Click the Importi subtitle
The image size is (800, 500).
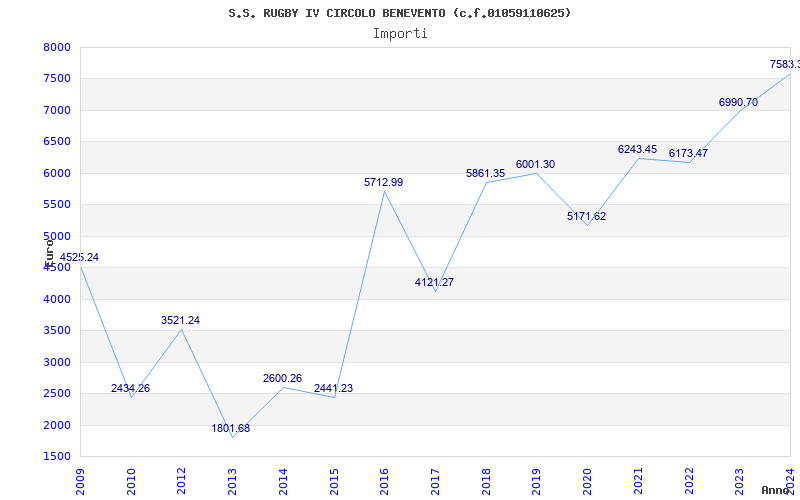[x=400, y=34]
